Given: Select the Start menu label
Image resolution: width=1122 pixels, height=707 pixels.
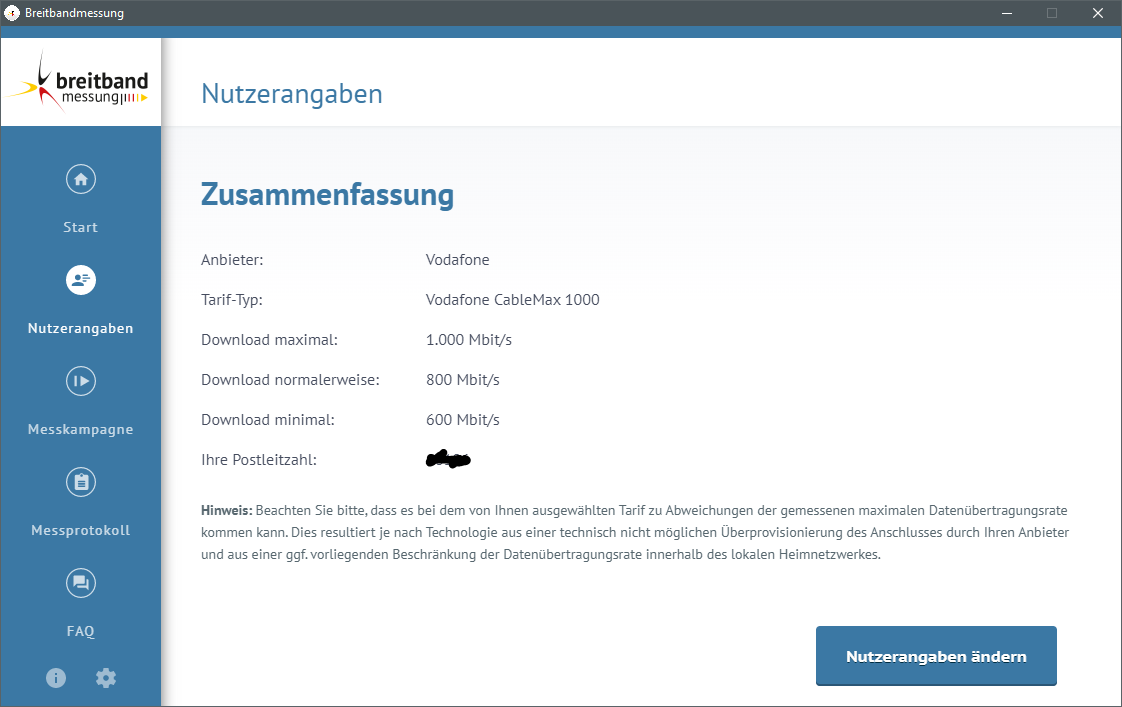Looking at the screenshot, I should coord(80,227).
